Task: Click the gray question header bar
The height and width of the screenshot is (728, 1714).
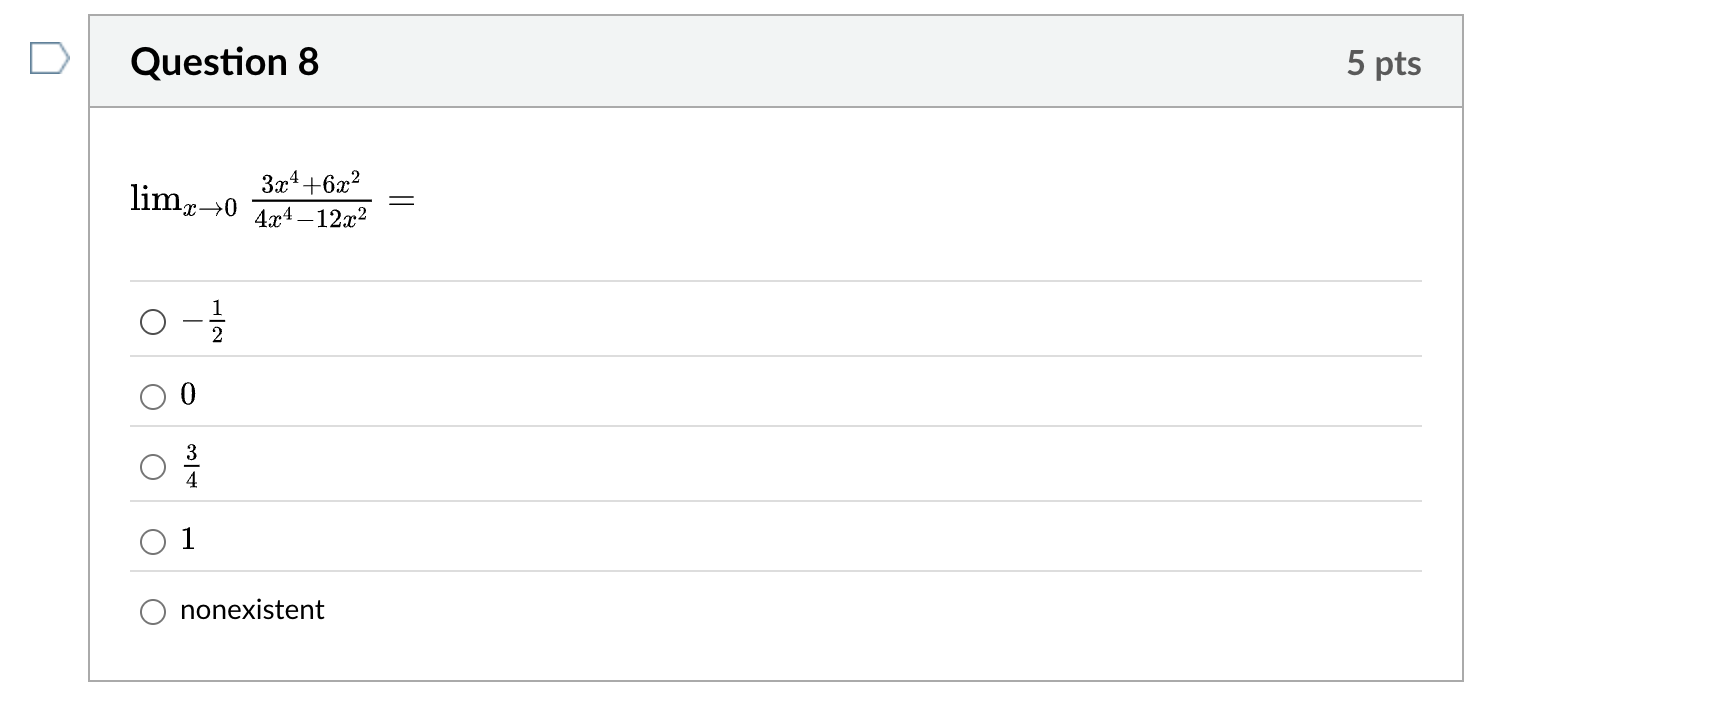Action: coord(800,62)
